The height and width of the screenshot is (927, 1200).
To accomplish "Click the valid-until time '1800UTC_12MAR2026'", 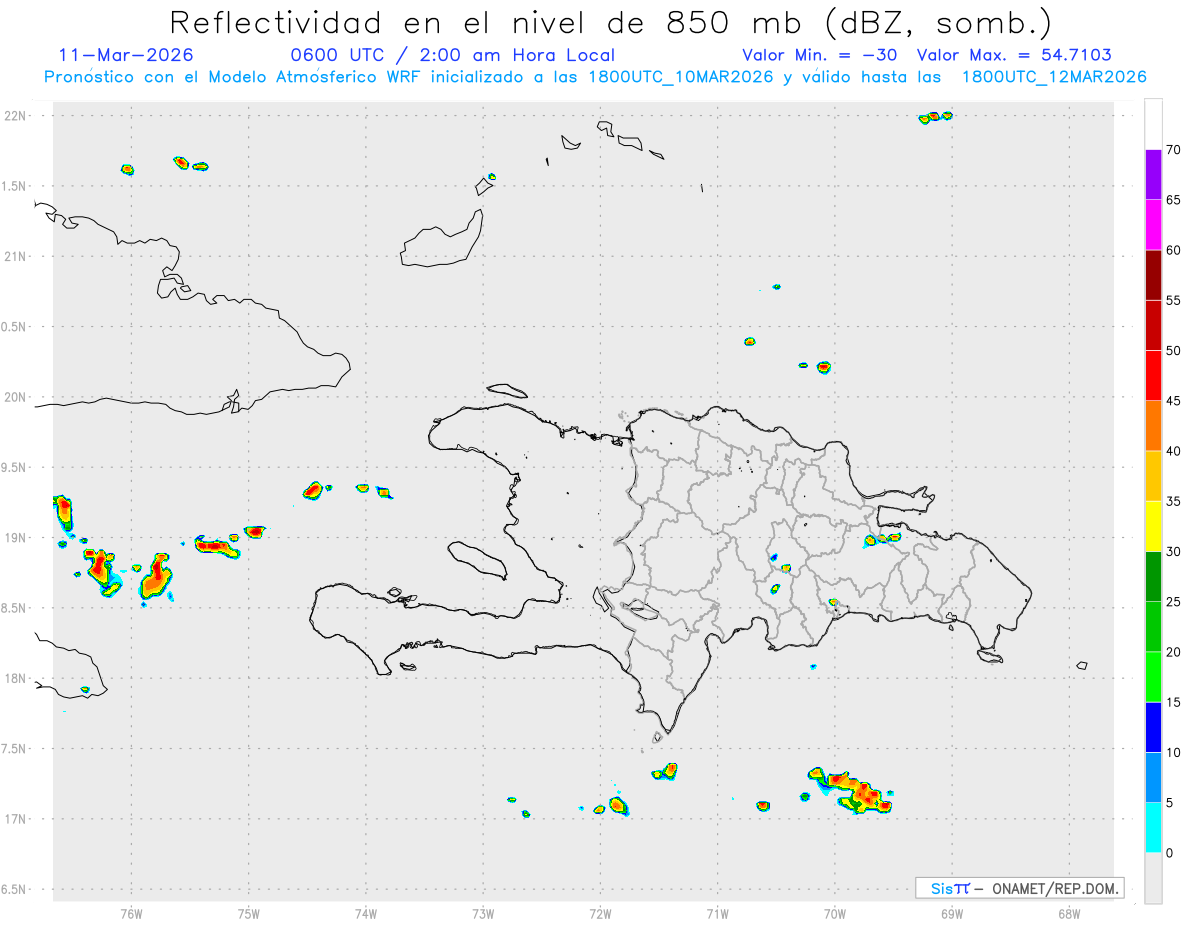I will [x=1054, y=77].
